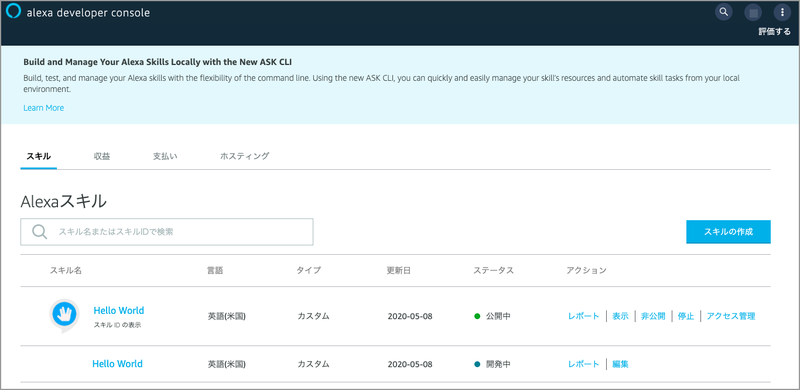The height and width of the screenshot is (390, 800).
Task: Click the square account icon in header
Action: point(753,12)
